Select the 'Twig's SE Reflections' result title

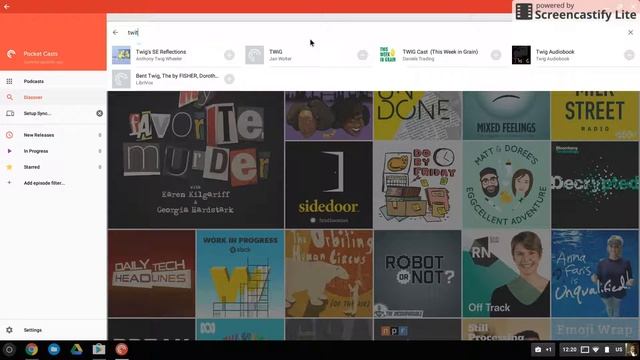coord(161,52)
